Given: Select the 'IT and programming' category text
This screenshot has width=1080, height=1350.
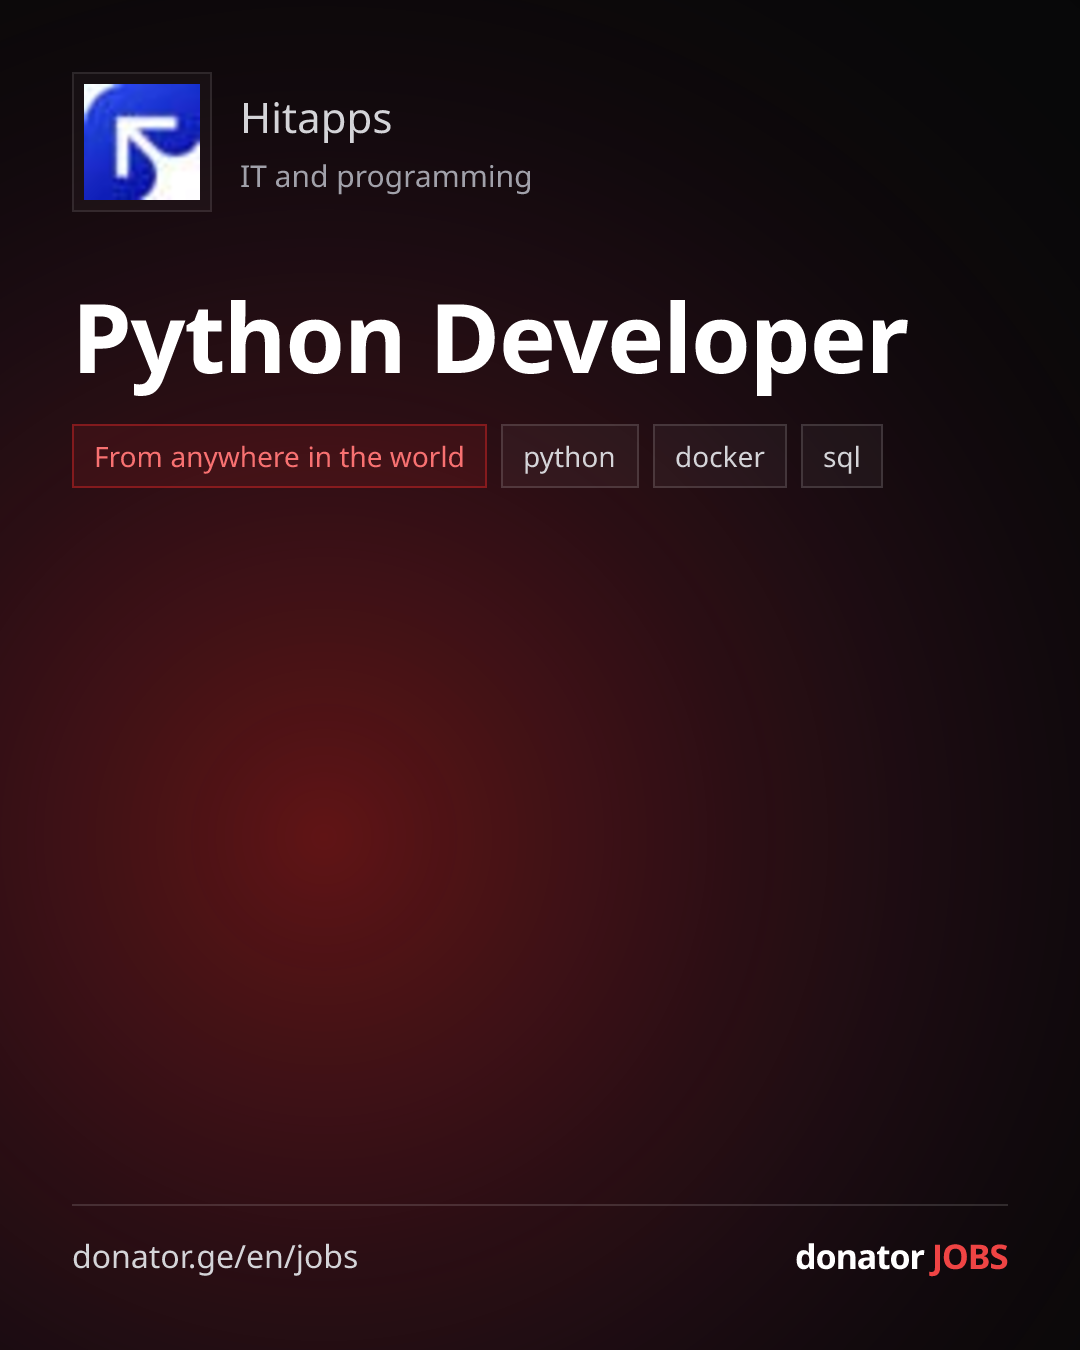Looking at the screenshot, I should pyautogui.click(x=385, y=177).
